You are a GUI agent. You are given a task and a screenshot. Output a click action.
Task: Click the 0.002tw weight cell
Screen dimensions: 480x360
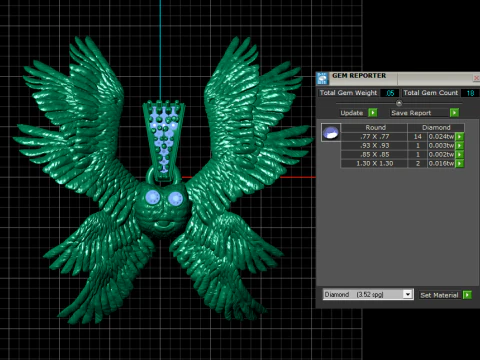click(441, 155)
